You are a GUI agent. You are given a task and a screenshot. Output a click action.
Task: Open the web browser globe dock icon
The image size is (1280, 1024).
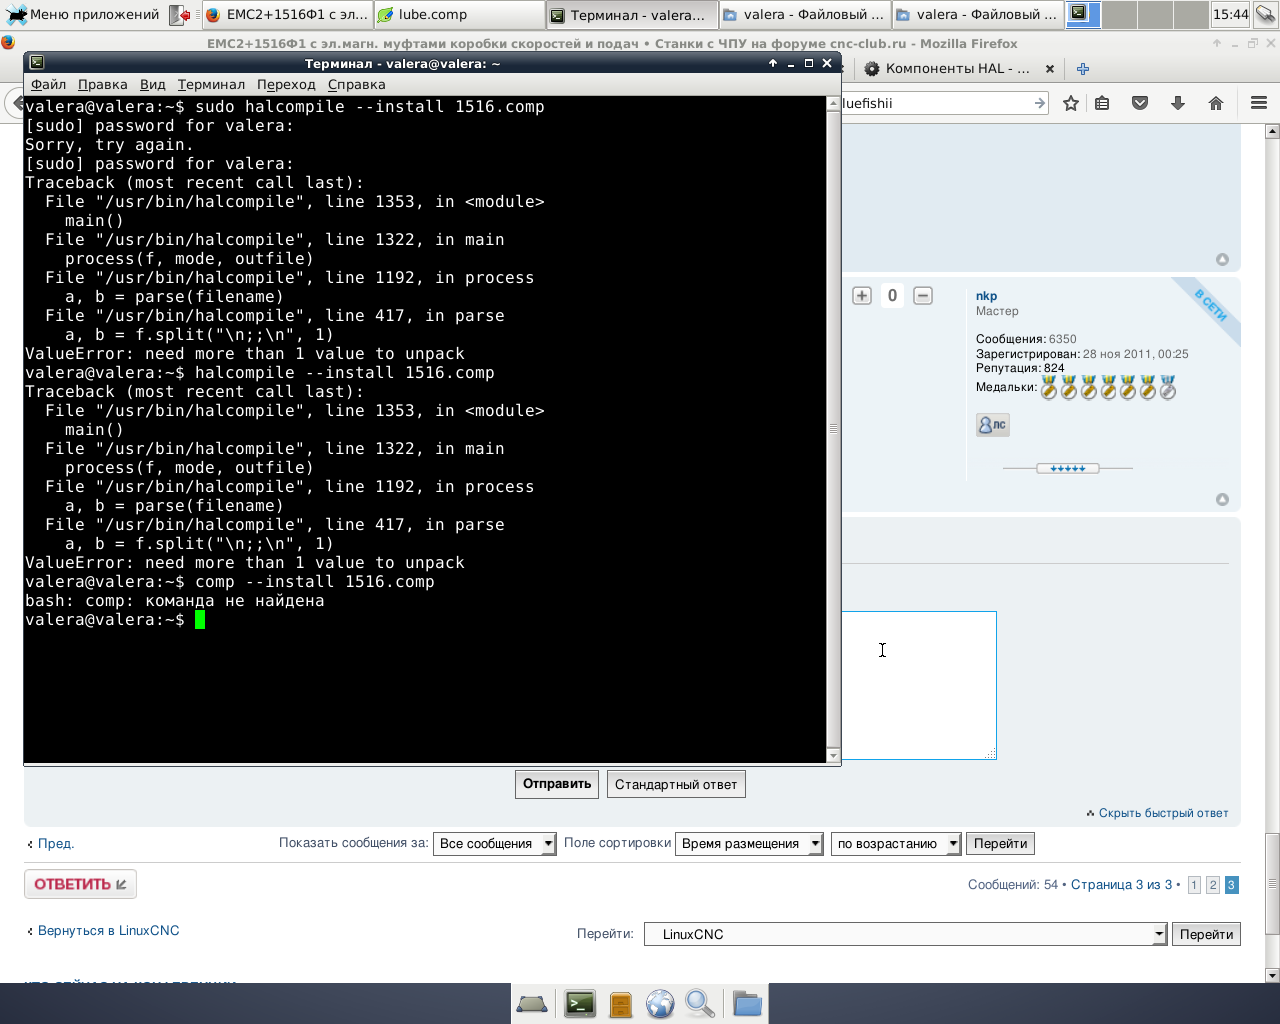(x=660, y=1003)
